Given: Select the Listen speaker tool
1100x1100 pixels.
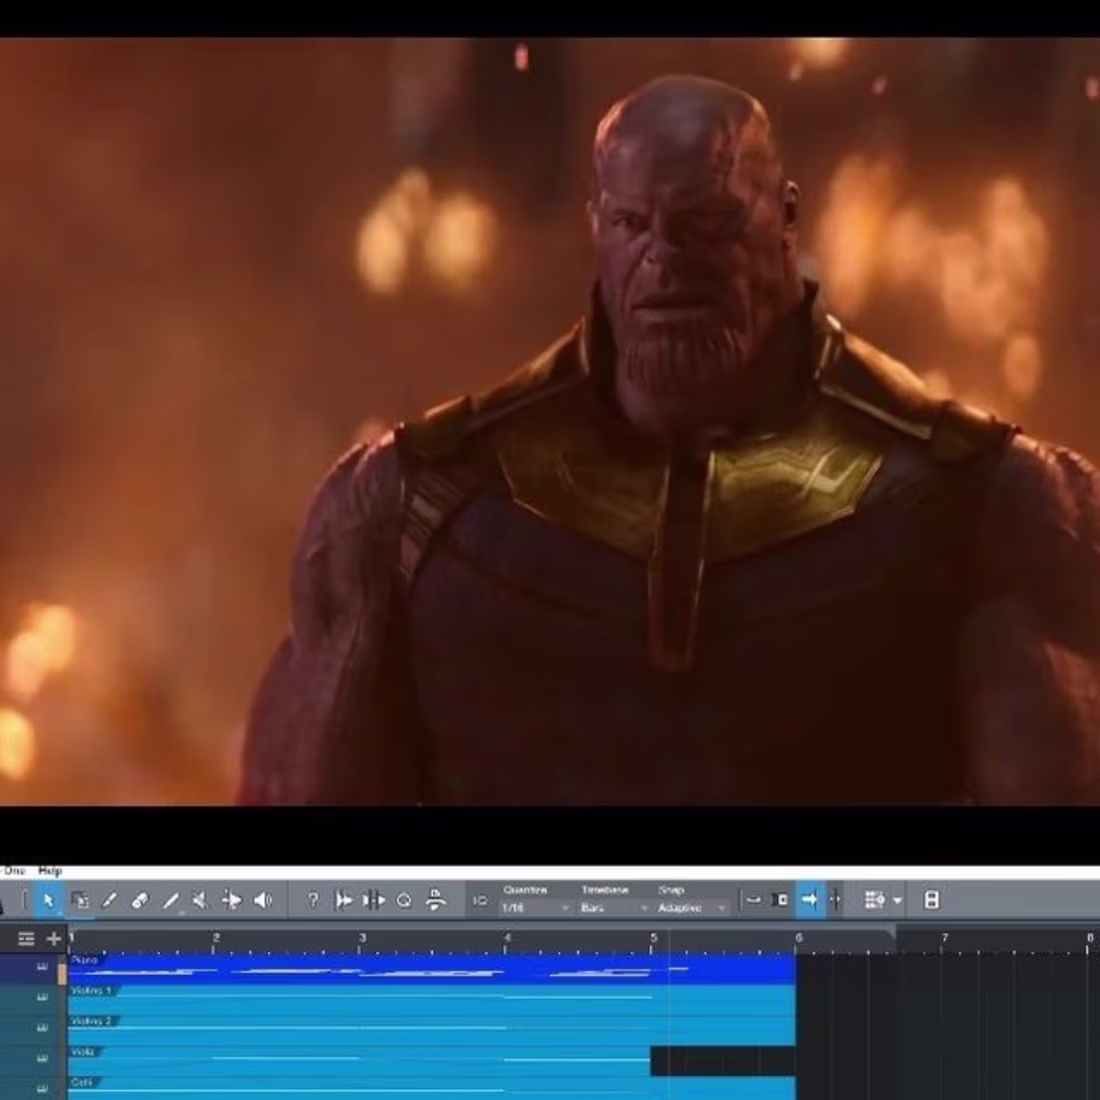Looking at the screenshot, I should (262, 900).
